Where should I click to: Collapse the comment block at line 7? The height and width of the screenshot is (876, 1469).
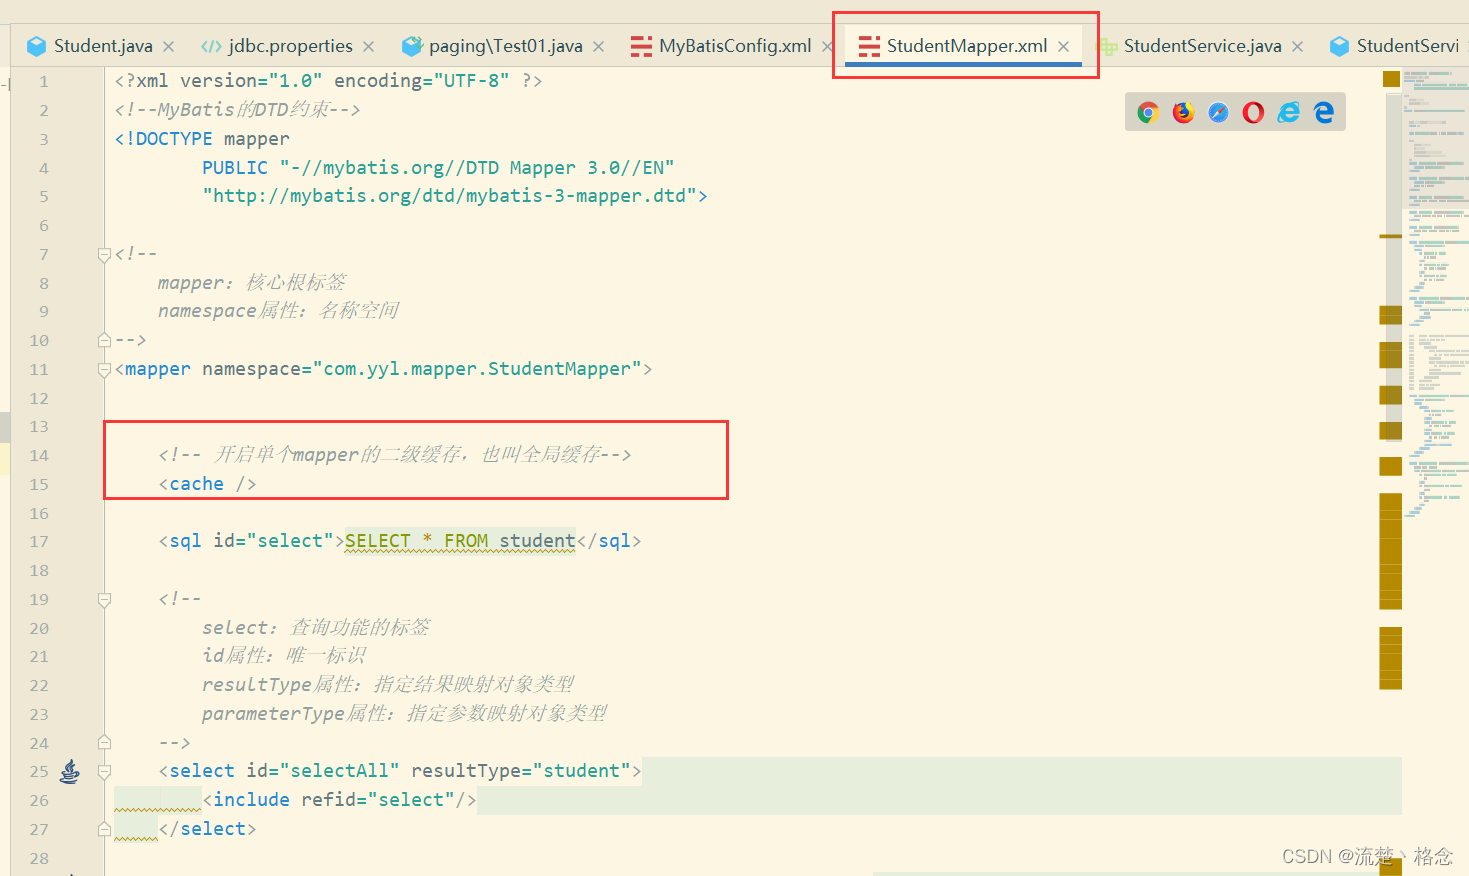click(x=104, y=255)
